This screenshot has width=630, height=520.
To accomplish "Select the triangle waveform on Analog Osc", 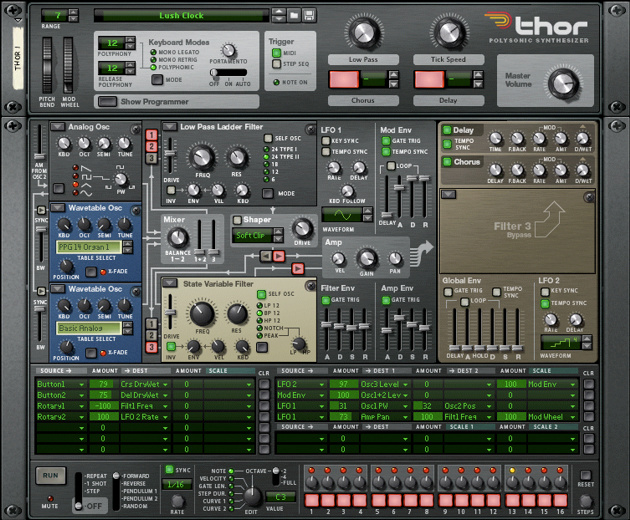I will pyautogui.click(x=76, y=184).
